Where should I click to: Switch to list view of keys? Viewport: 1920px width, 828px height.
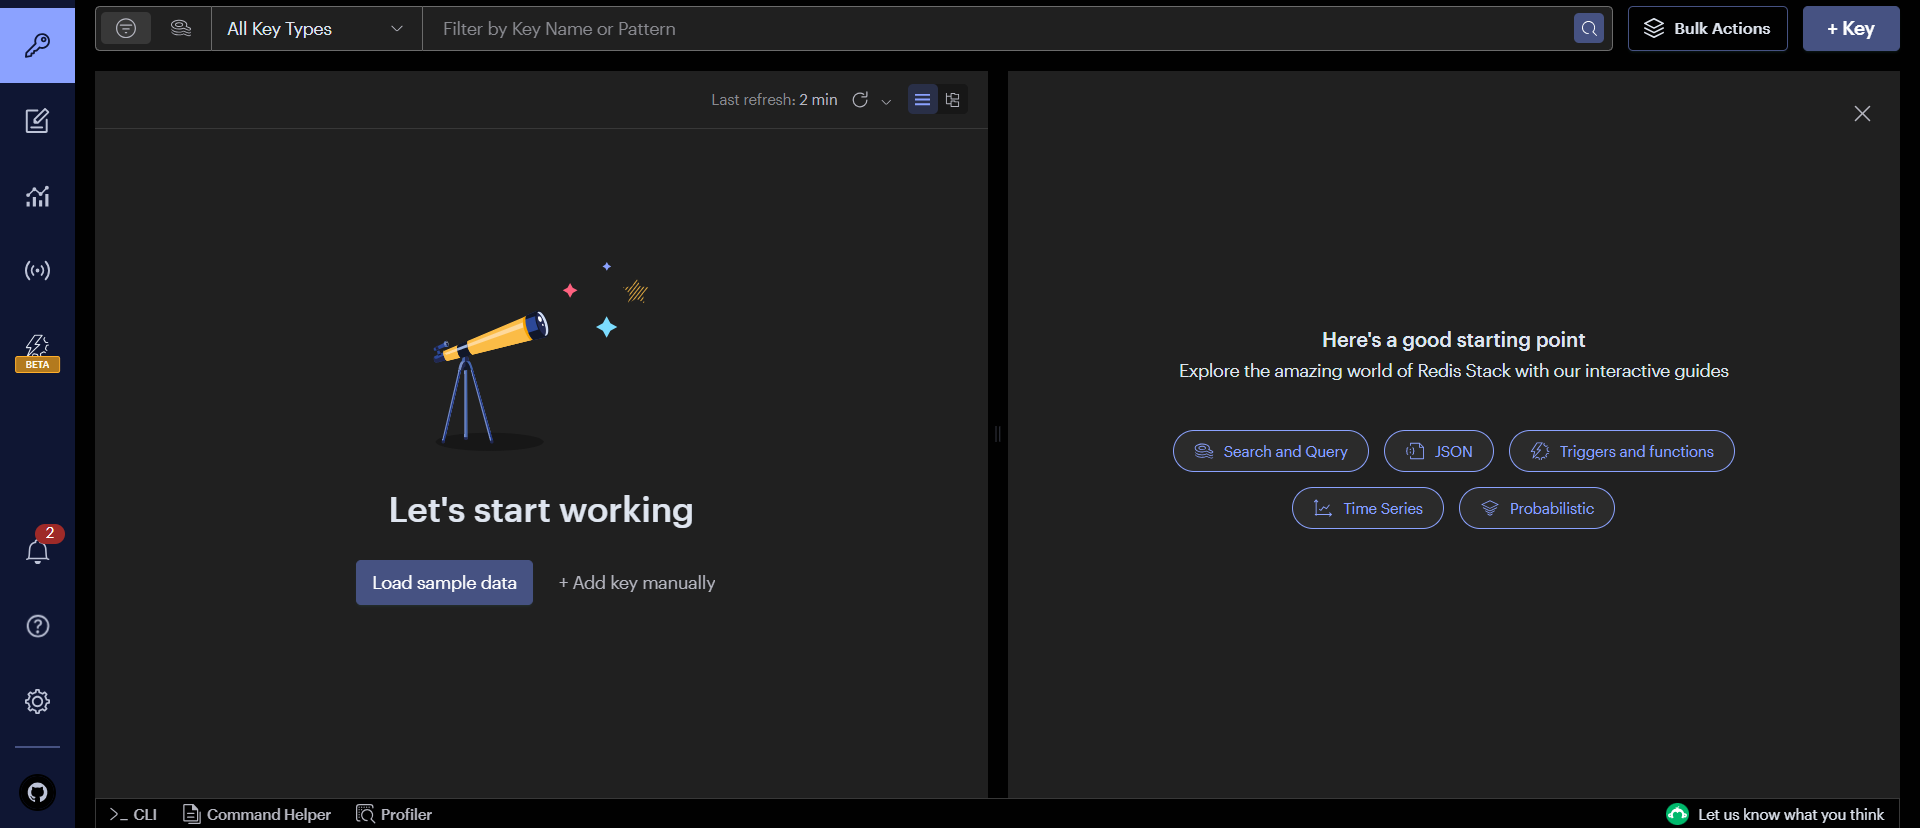[x=922, y=100]
